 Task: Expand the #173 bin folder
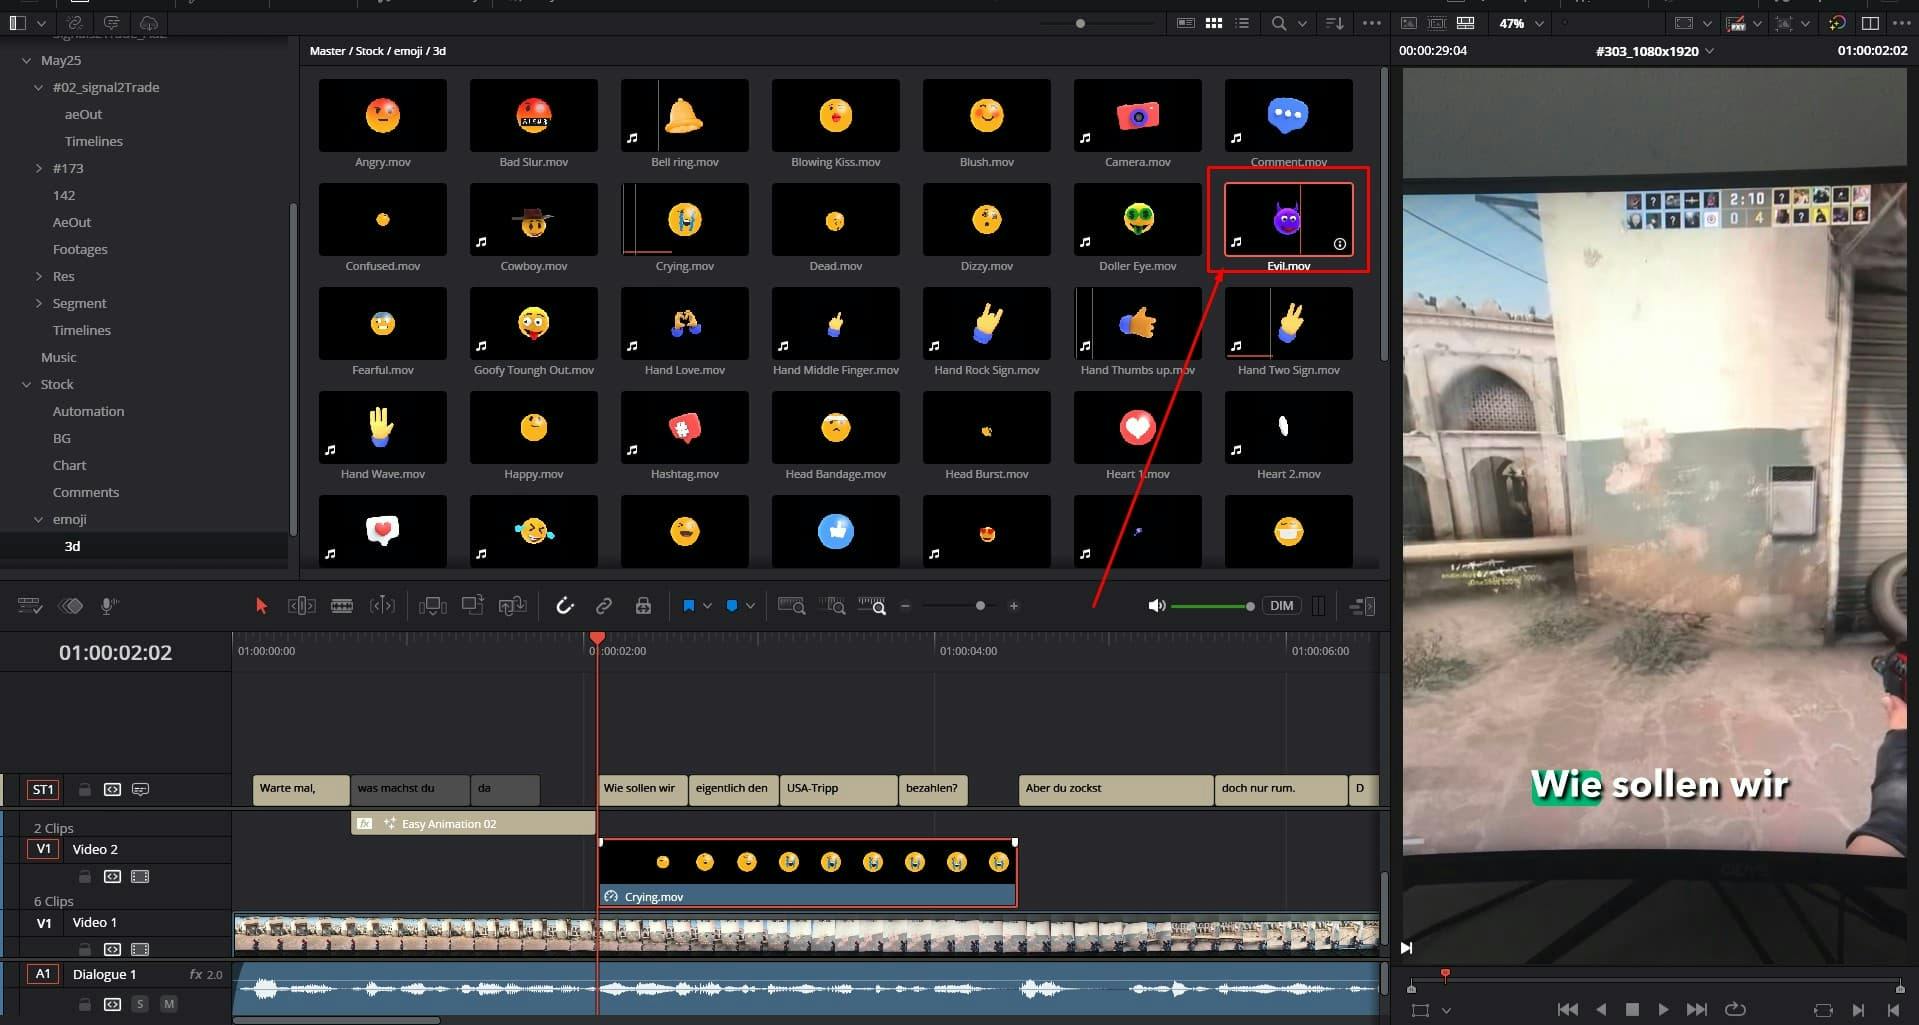click(39, 168)
